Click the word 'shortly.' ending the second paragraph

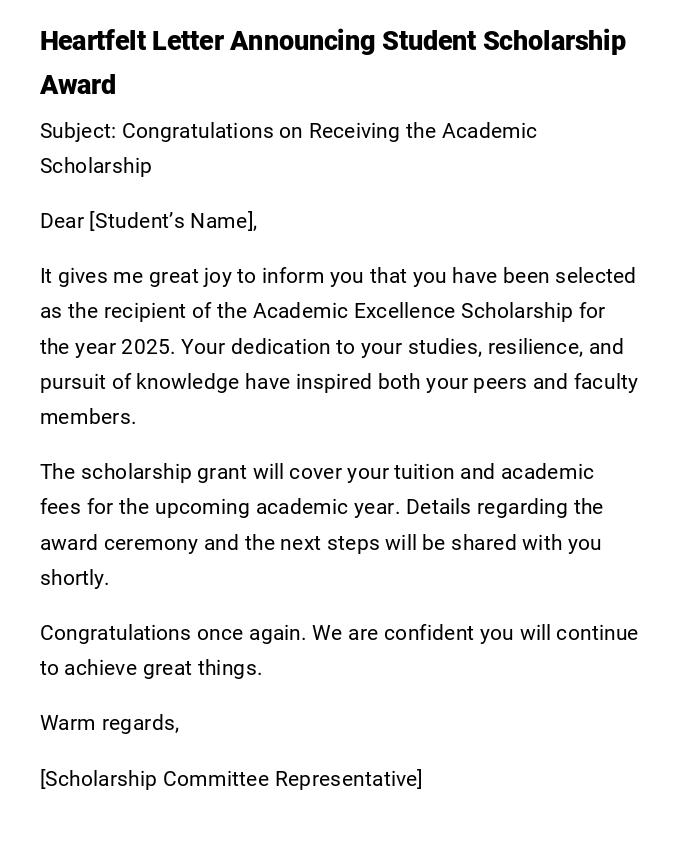(x=74, y=579)
